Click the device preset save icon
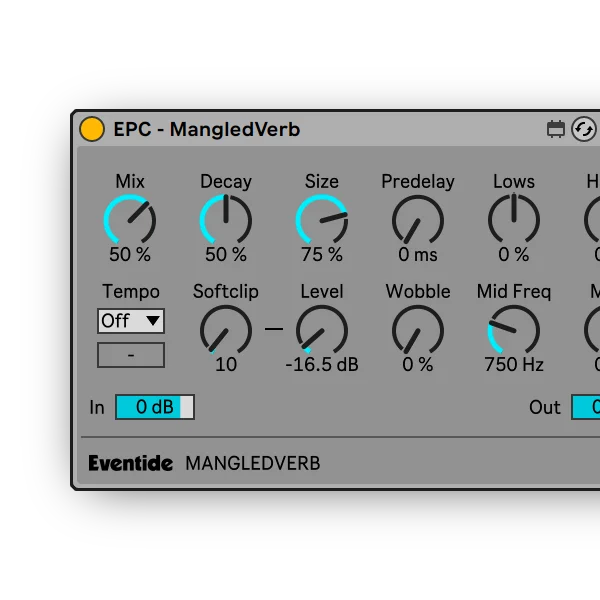 pyautogui.click(x=556, y=129)
